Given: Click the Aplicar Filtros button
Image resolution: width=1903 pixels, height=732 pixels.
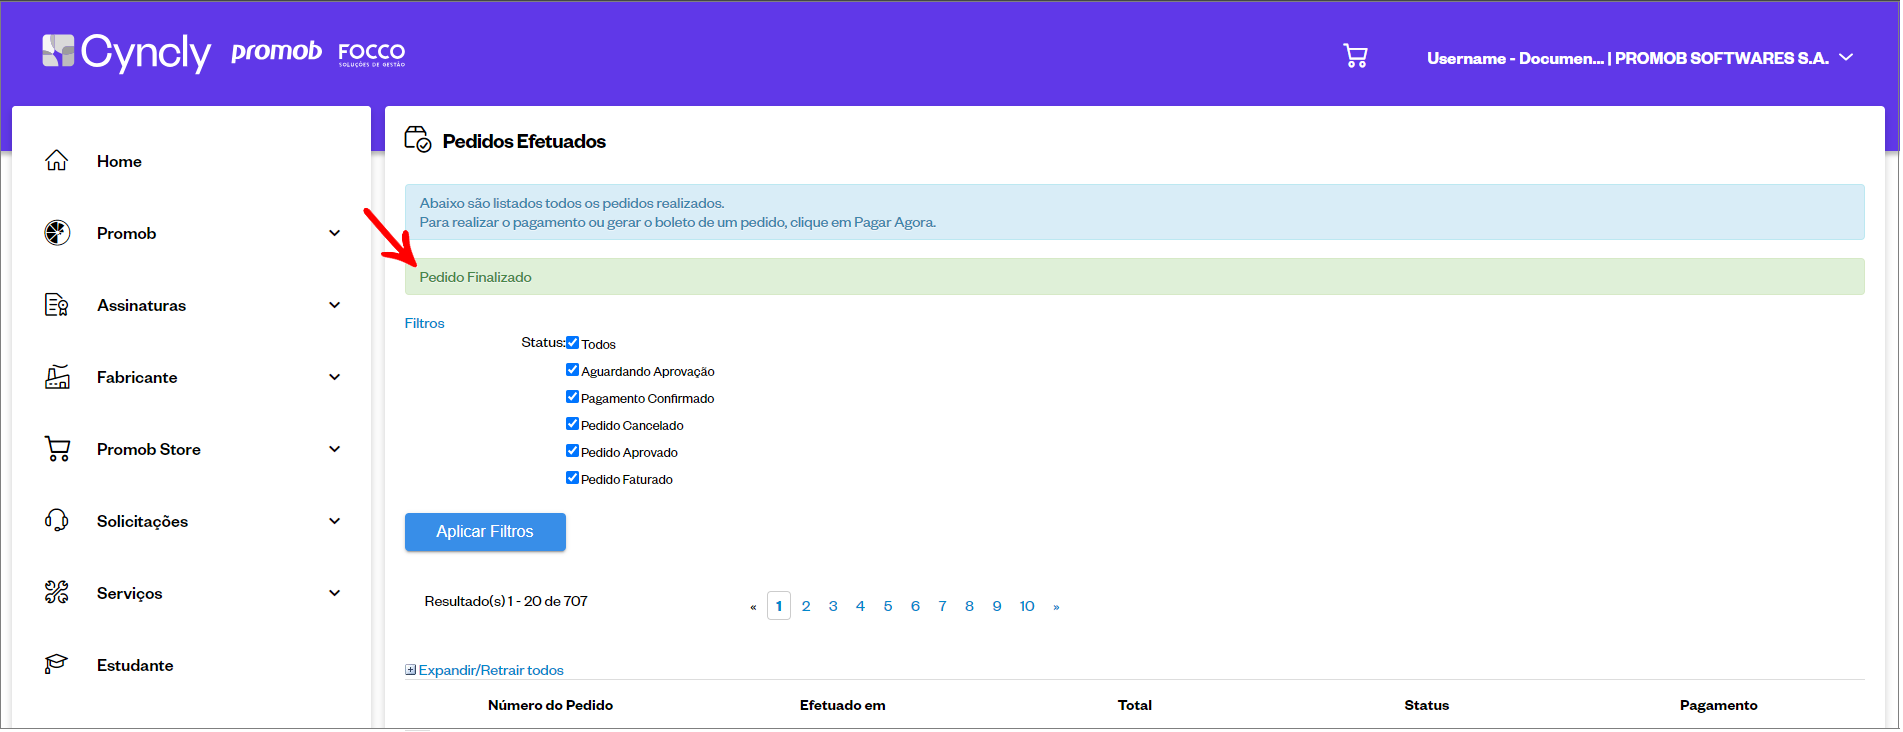Looking at the screenshot, I should [485, 532].
